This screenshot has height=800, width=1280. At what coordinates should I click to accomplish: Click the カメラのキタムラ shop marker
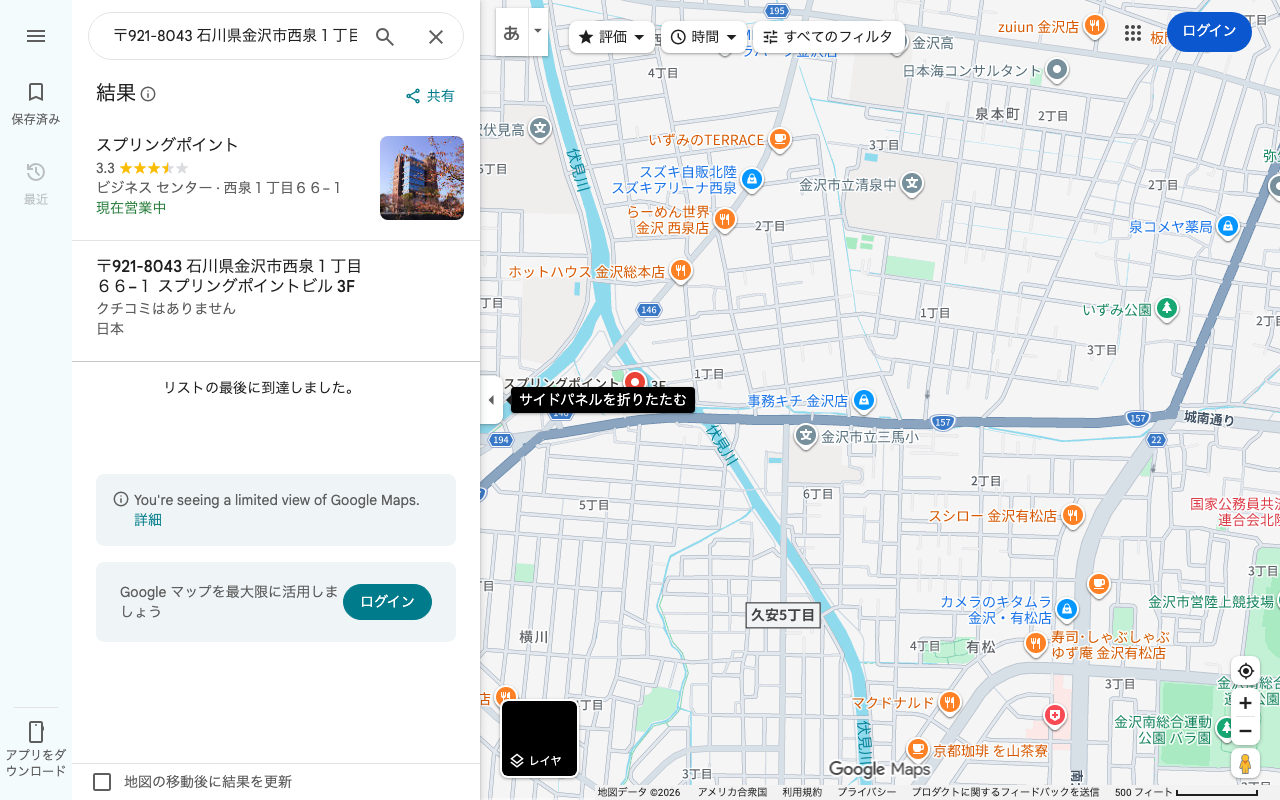[x=1067, y=609]
